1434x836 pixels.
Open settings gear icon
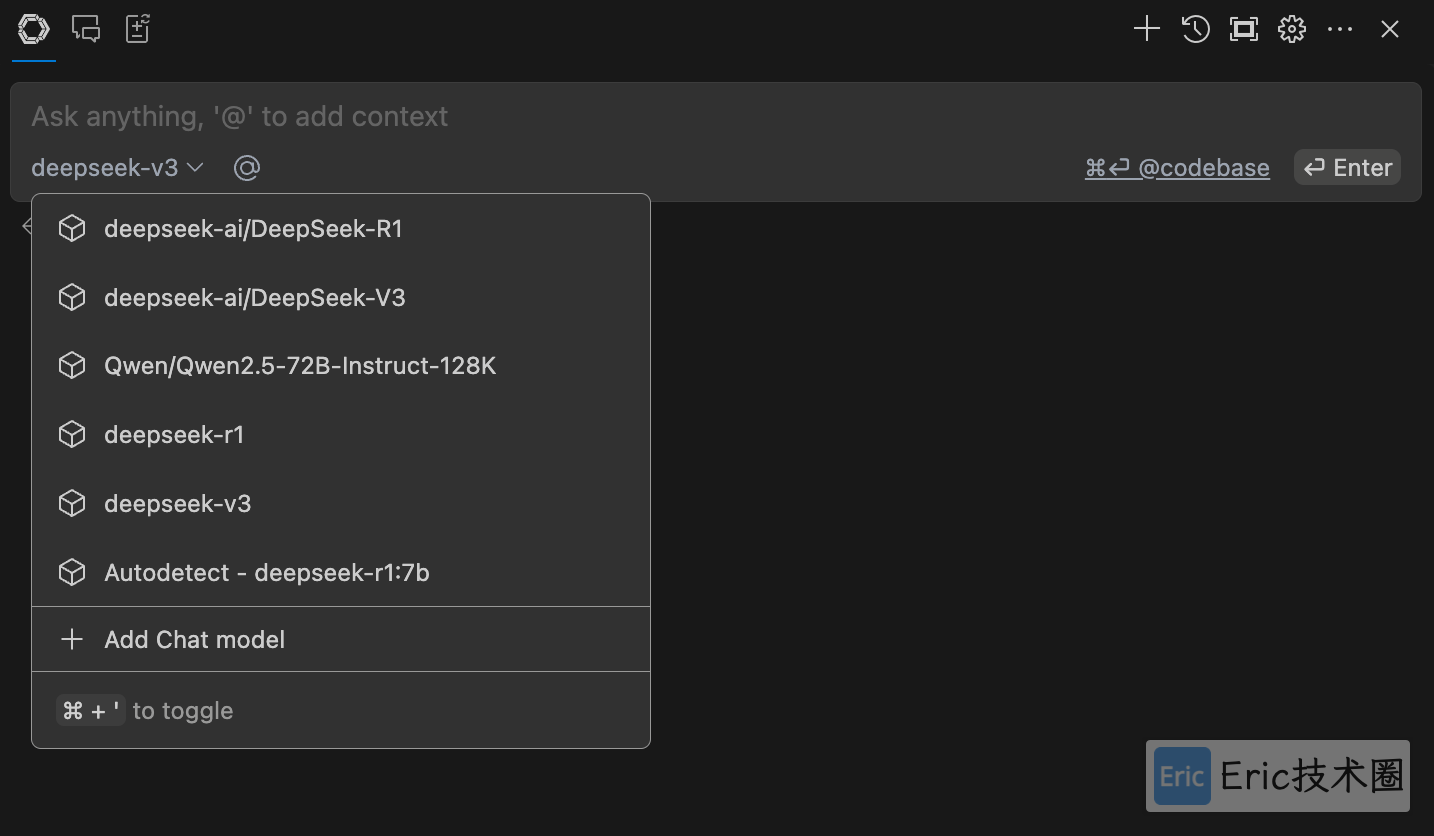1292,29
